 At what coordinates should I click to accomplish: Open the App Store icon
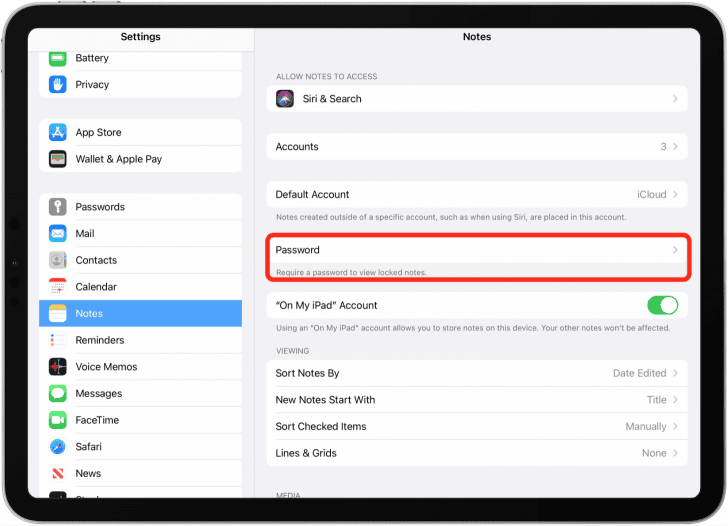[58, 133]
